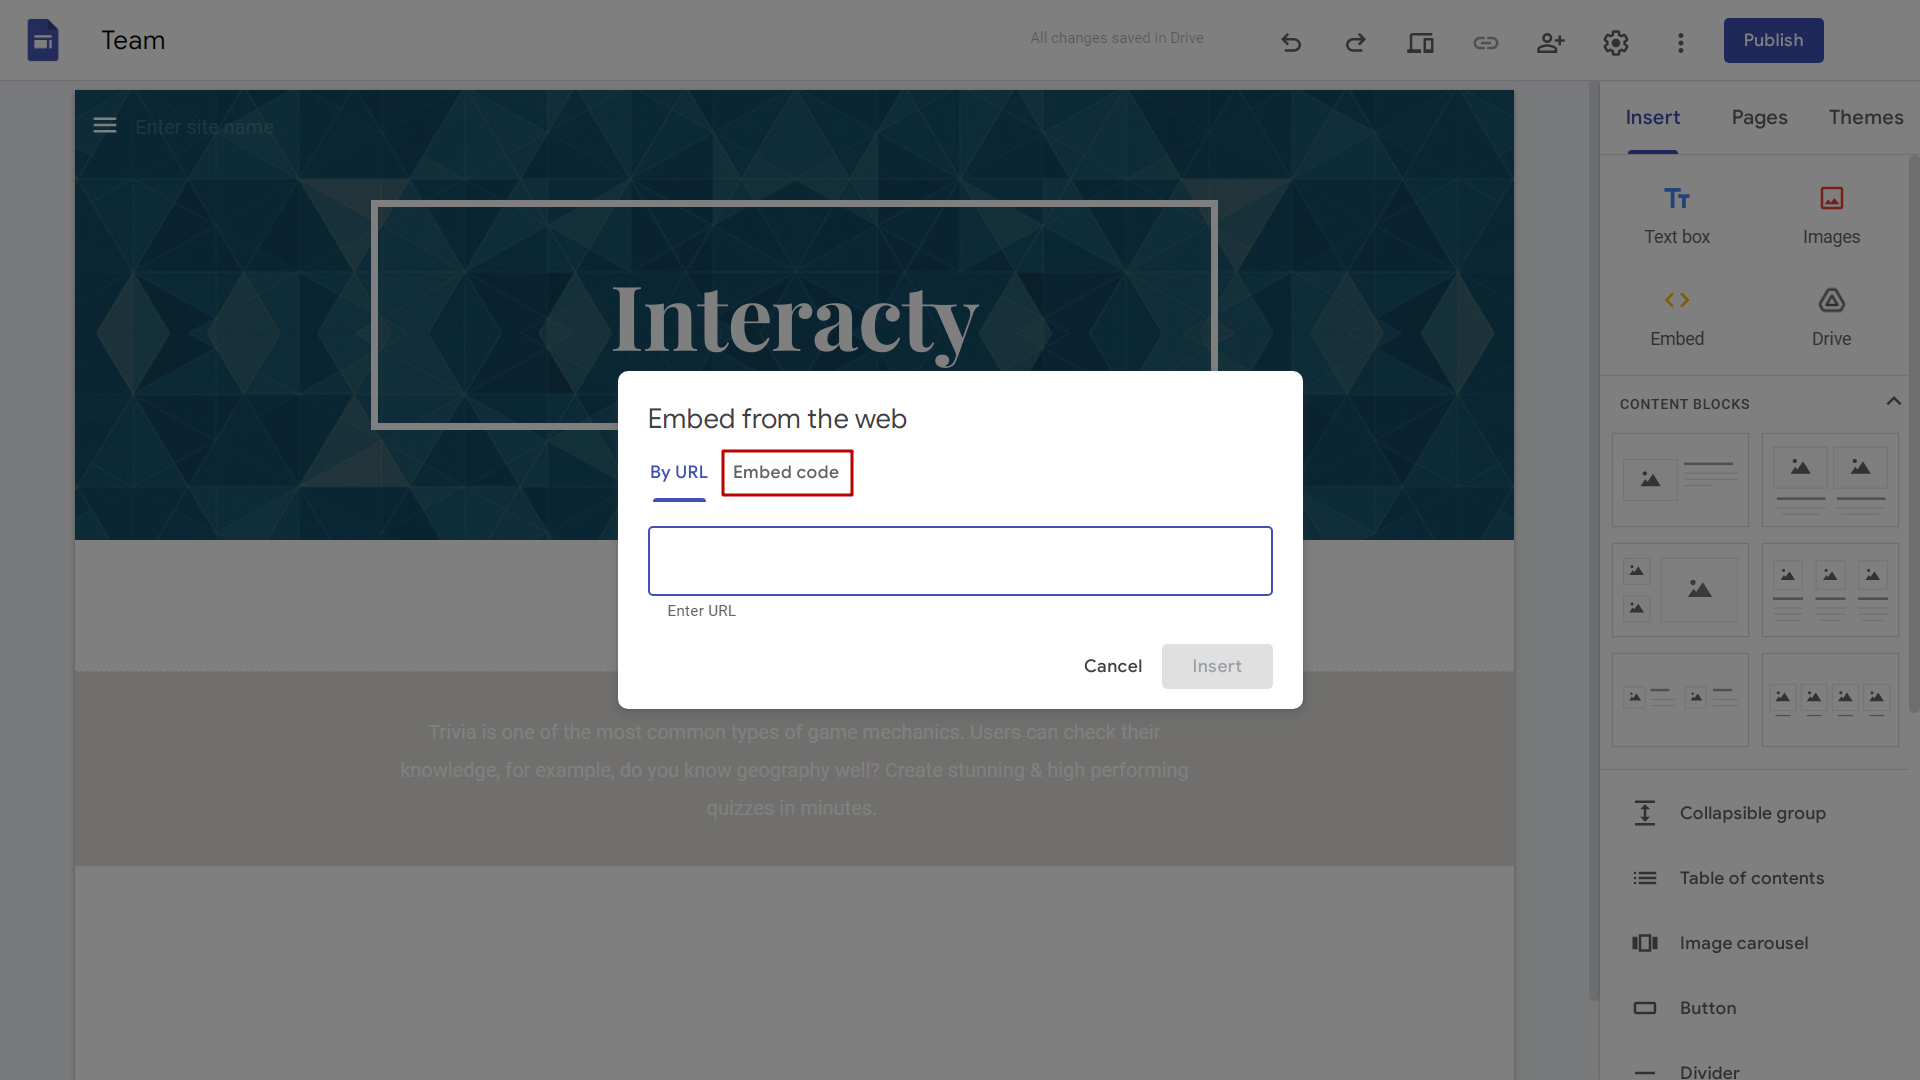Open the Pages panel tab
Viewport: 1920px width, 1080px height.
(x=1759, y=119)
